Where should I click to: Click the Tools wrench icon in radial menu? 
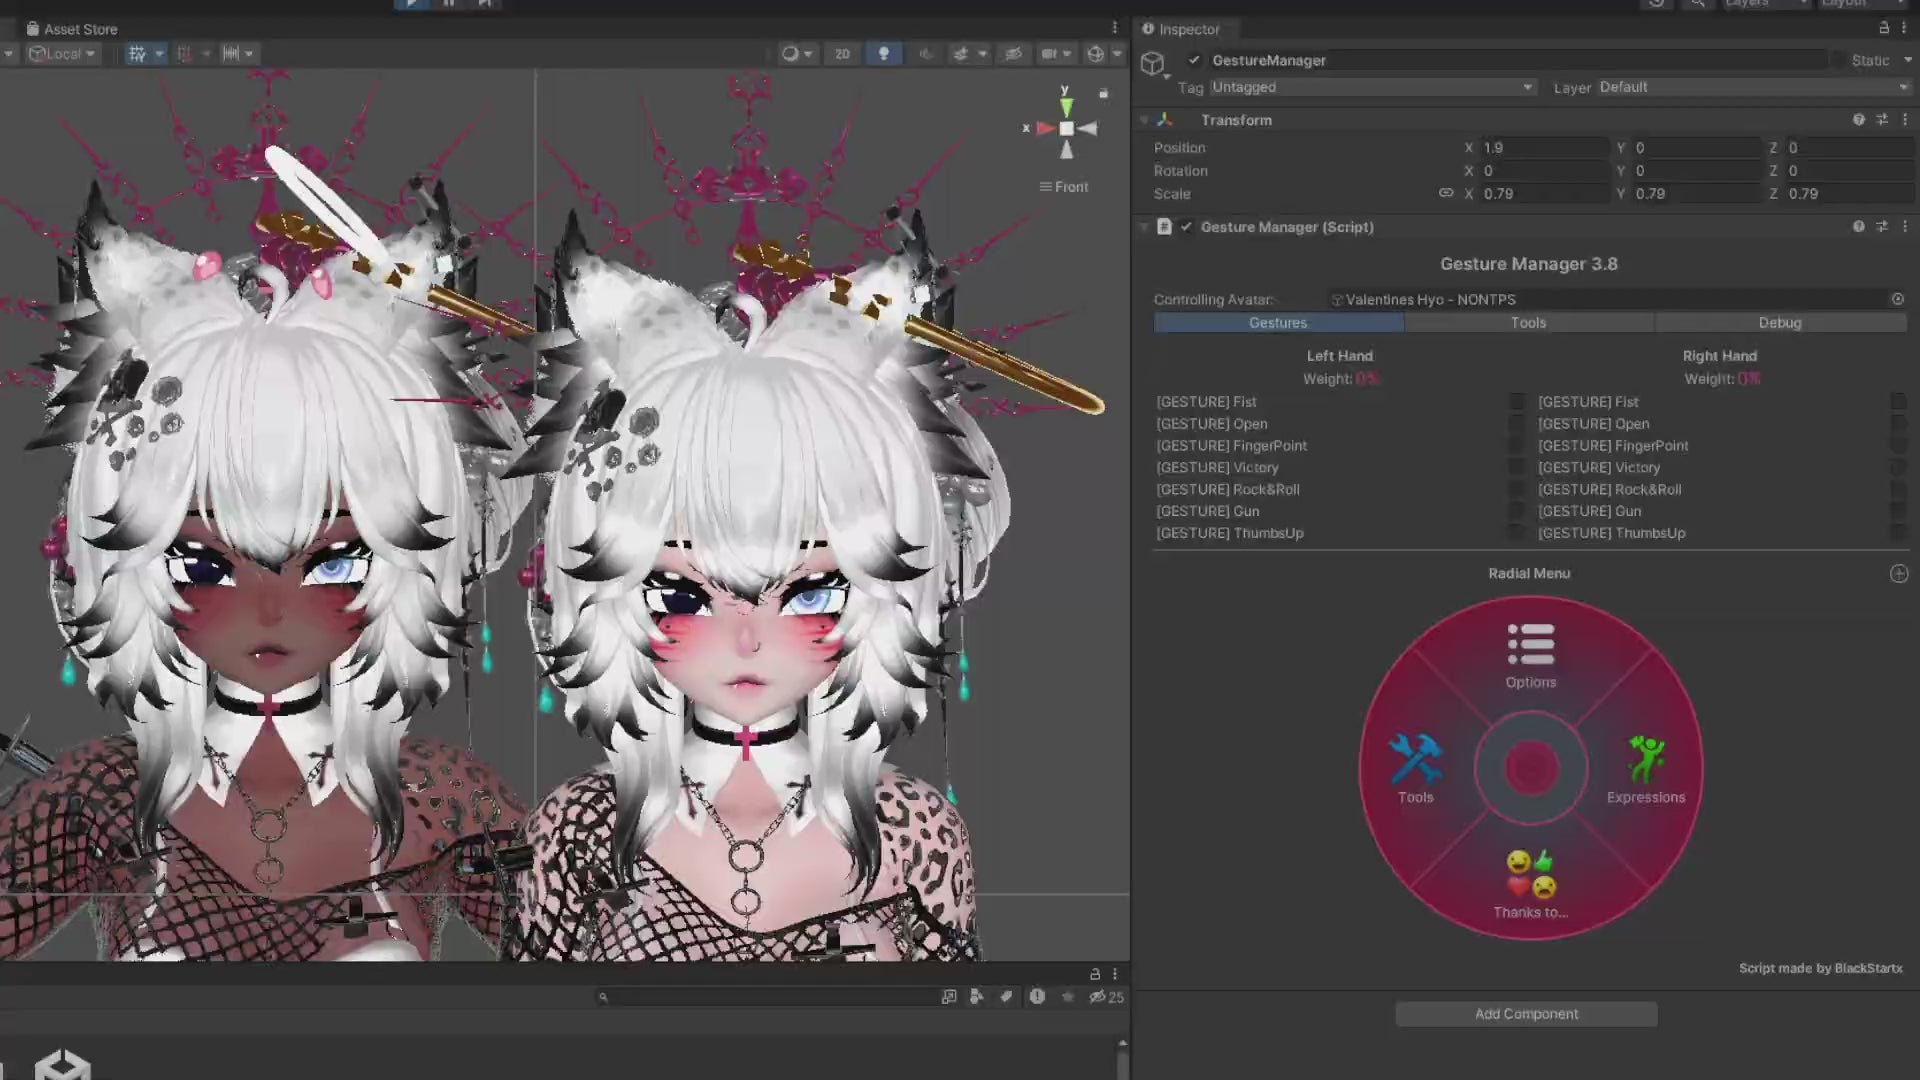point(1415,759)
